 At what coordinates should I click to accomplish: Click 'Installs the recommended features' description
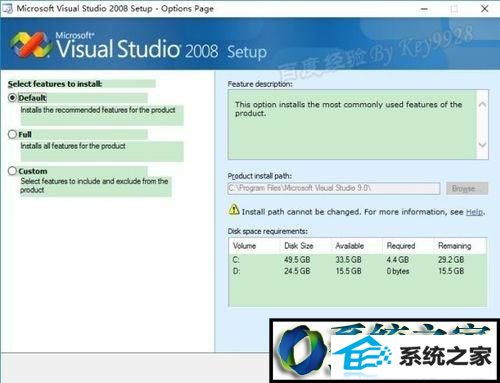[x=98, y=110]
